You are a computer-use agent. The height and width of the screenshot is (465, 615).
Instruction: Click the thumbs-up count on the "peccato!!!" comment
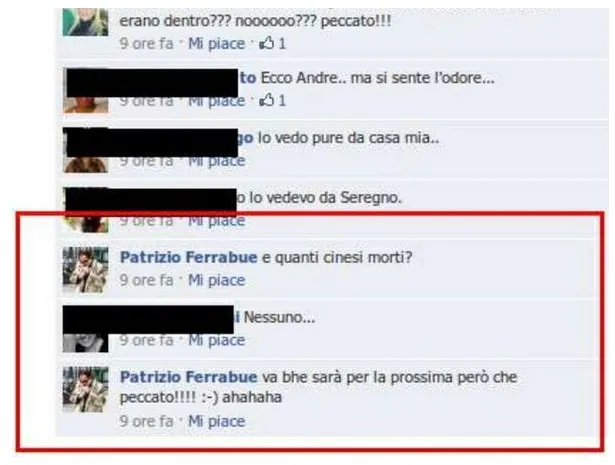[282, 44]
